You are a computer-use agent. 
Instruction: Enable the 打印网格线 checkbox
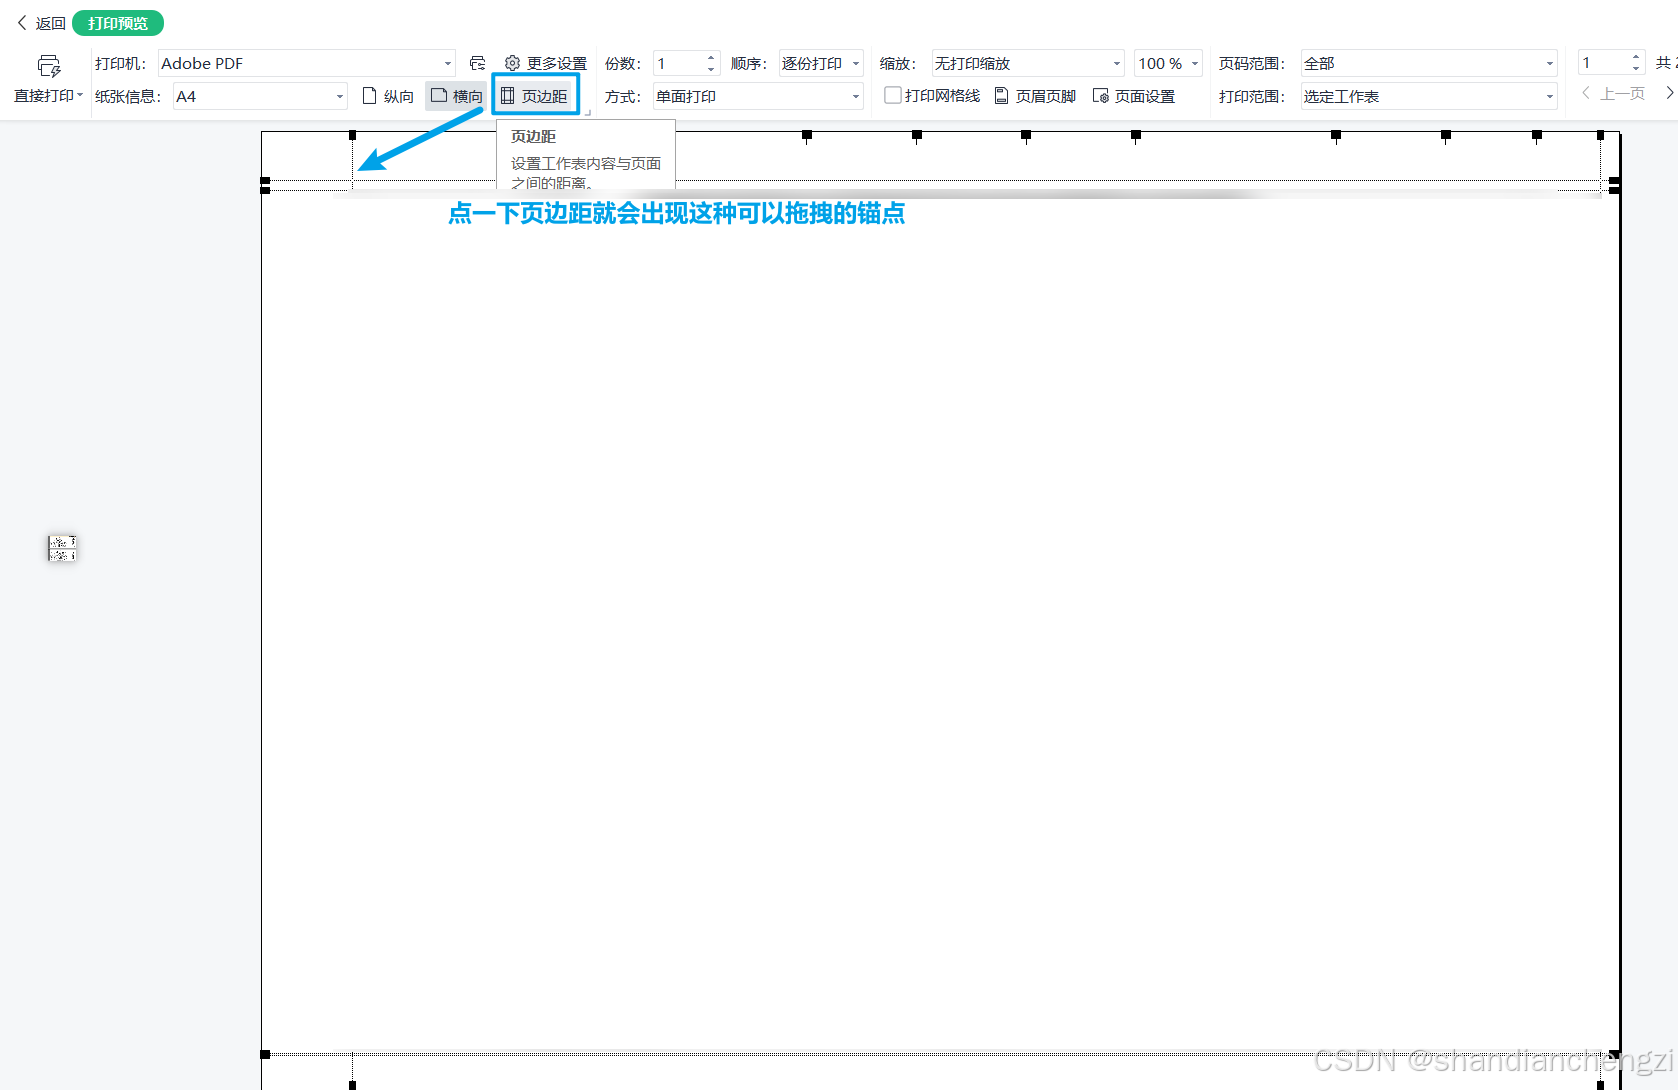point(893,95)
